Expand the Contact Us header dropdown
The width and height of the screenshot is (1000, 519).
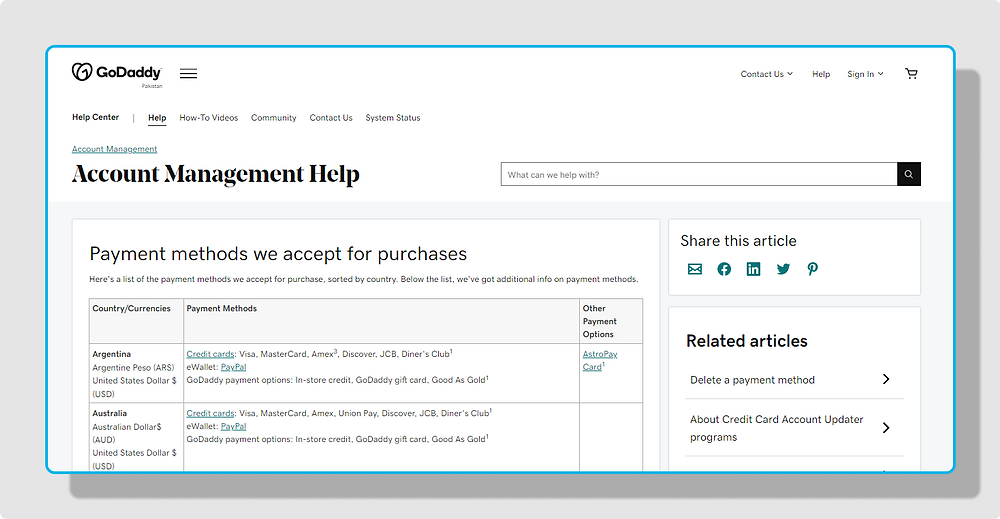point(767,74)
